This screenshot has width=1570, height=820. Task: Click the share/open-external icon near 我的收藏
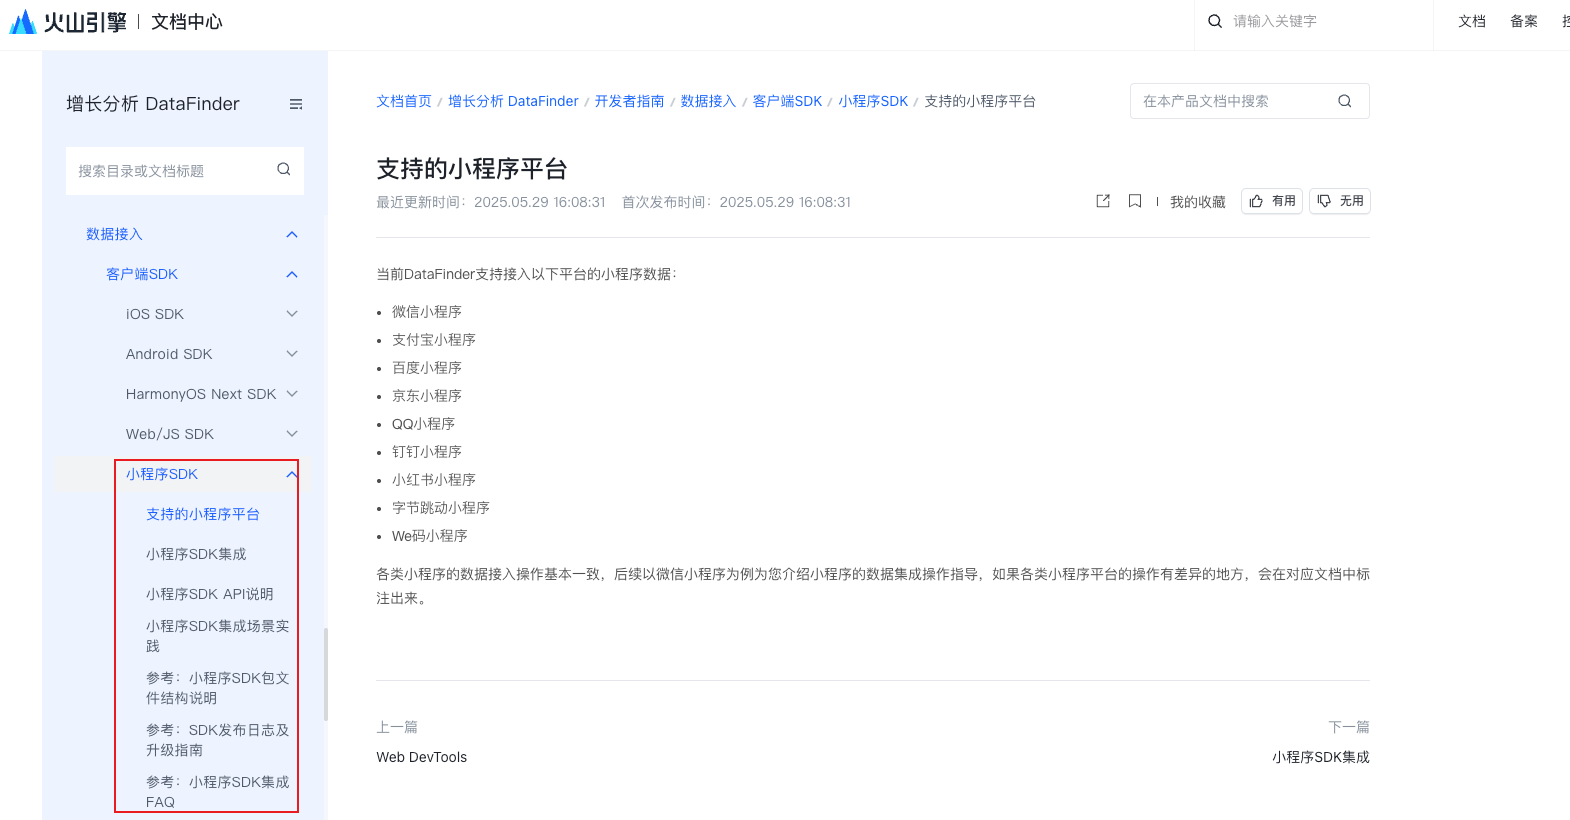coord(1103,201)
